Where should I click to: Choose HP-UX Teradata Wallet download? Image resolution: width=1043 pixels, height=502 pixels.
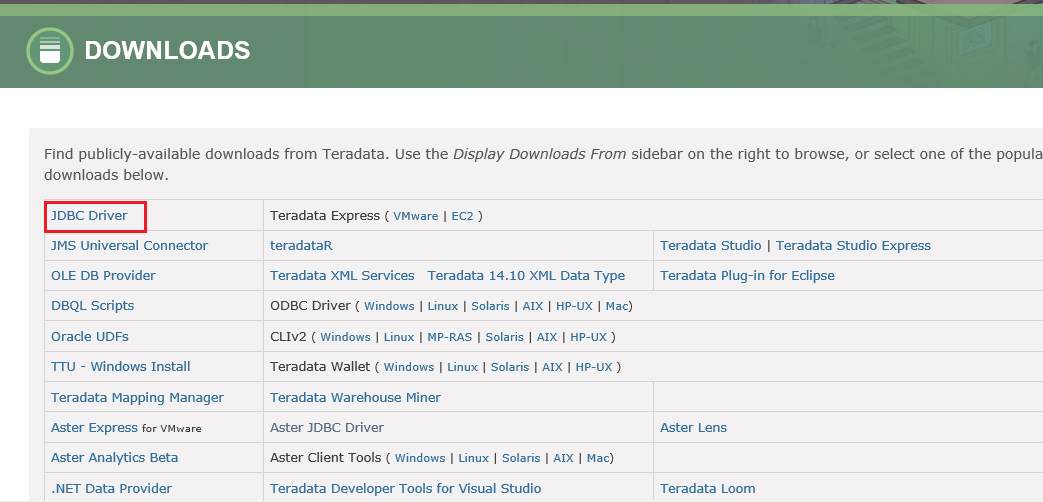click(594, 367)
